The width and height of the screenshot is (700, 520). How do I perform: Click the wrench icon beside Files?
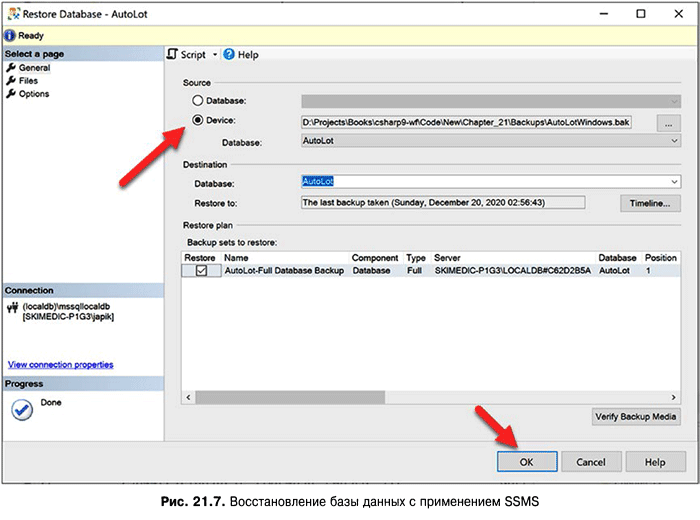pyautogui.click(x=11, y=81)
